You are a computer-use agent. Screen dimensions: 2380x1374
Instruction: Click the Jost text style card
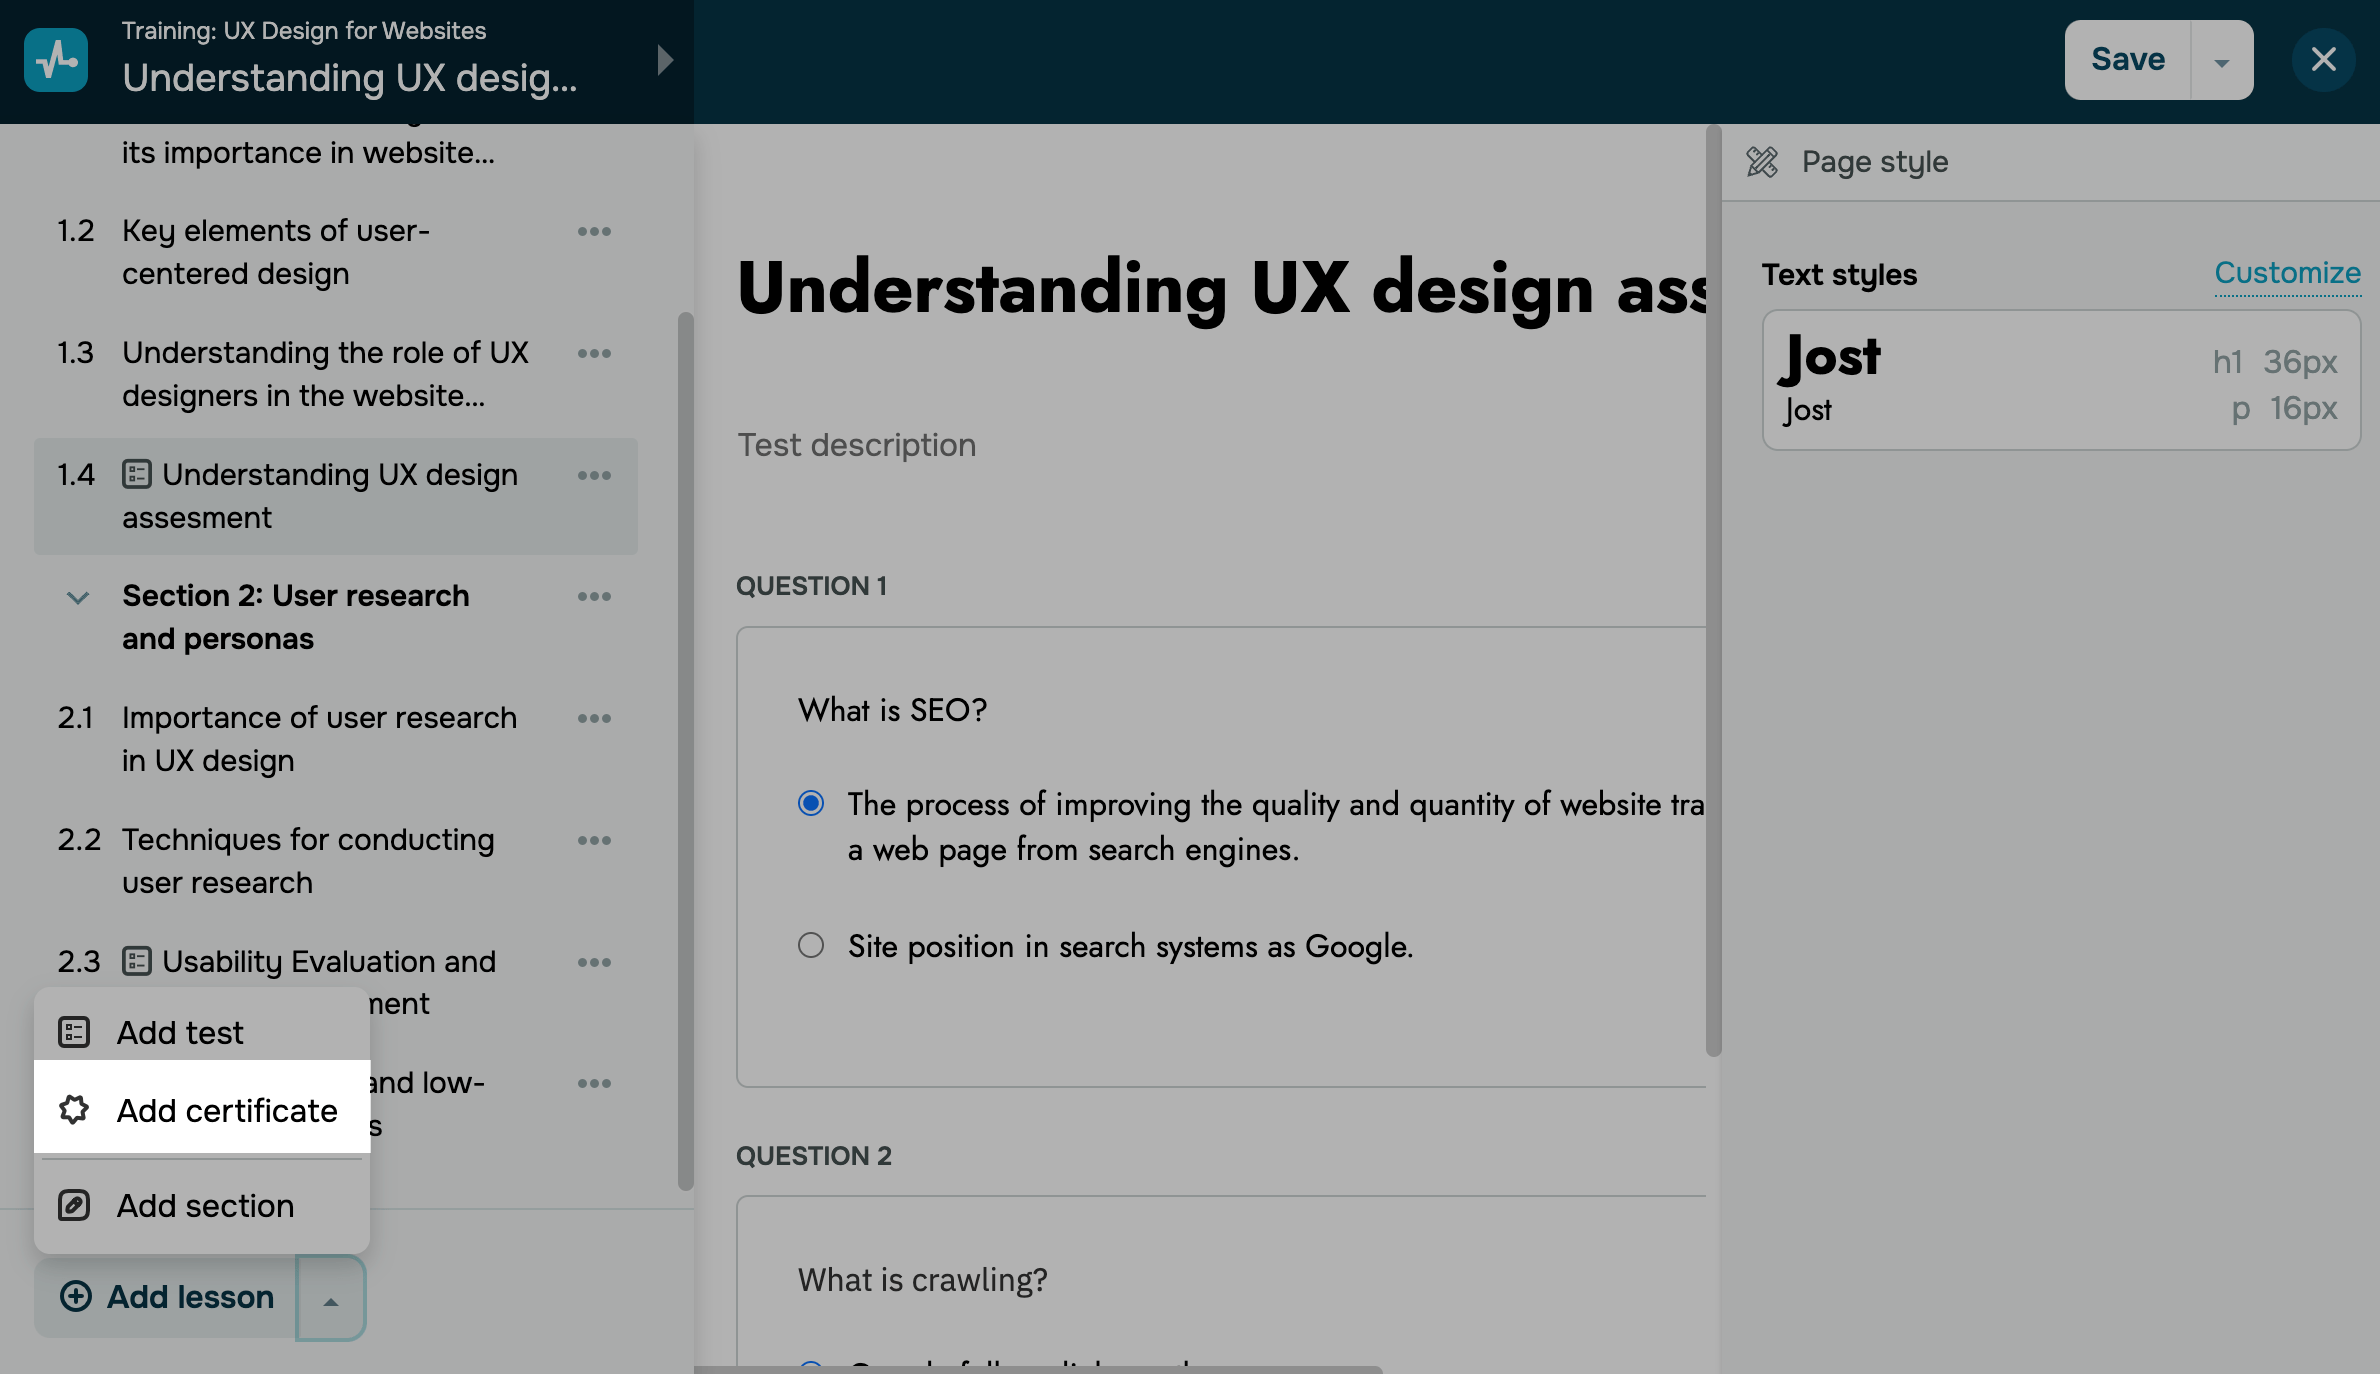tap(2060, 380)
